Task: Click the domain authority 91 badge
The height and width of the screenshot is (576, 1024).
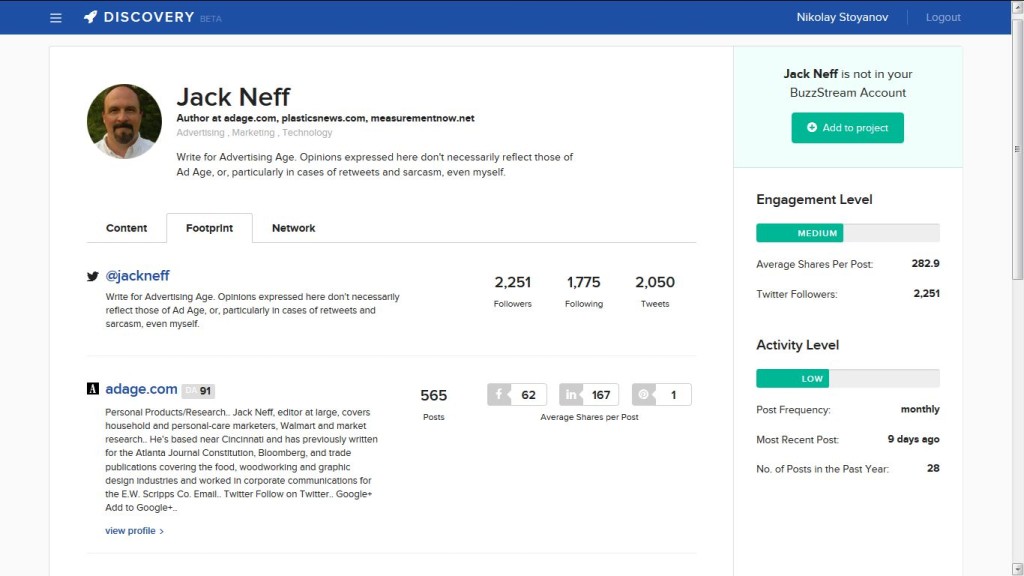Action: pos(198,391)
